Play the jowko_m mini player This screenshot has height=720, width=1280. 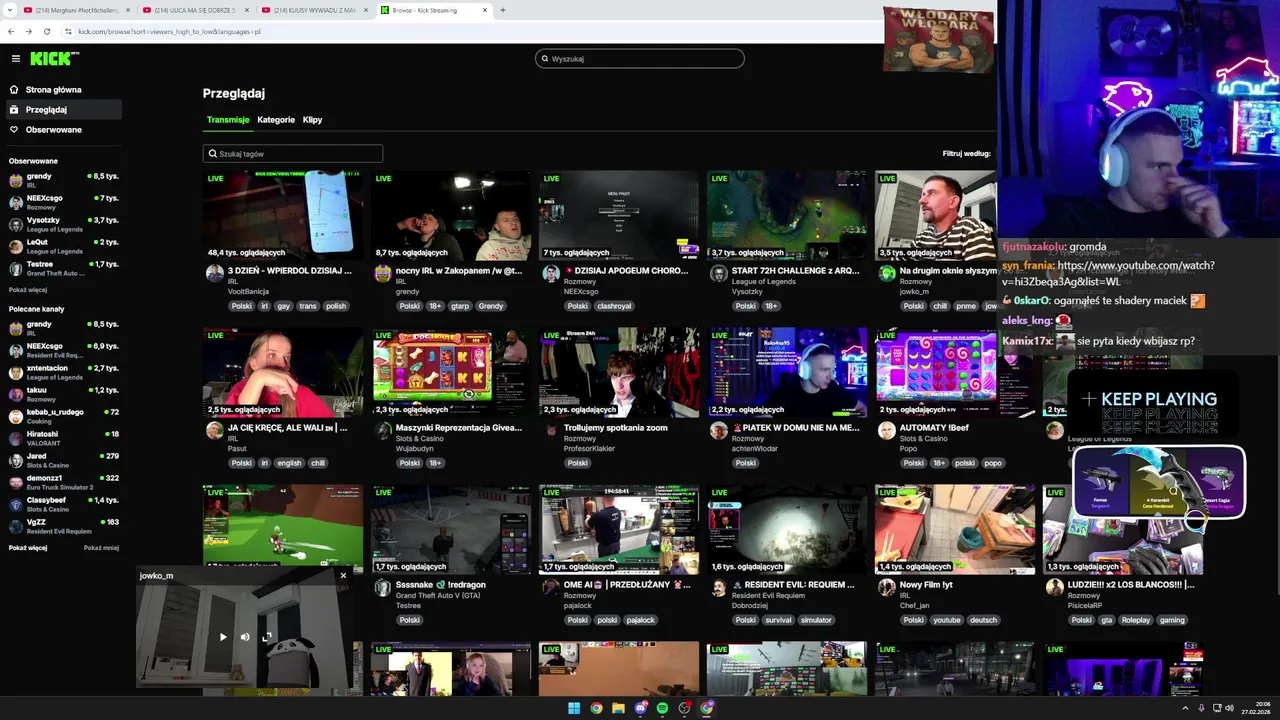pyautogui.click(x=223, y=637)
